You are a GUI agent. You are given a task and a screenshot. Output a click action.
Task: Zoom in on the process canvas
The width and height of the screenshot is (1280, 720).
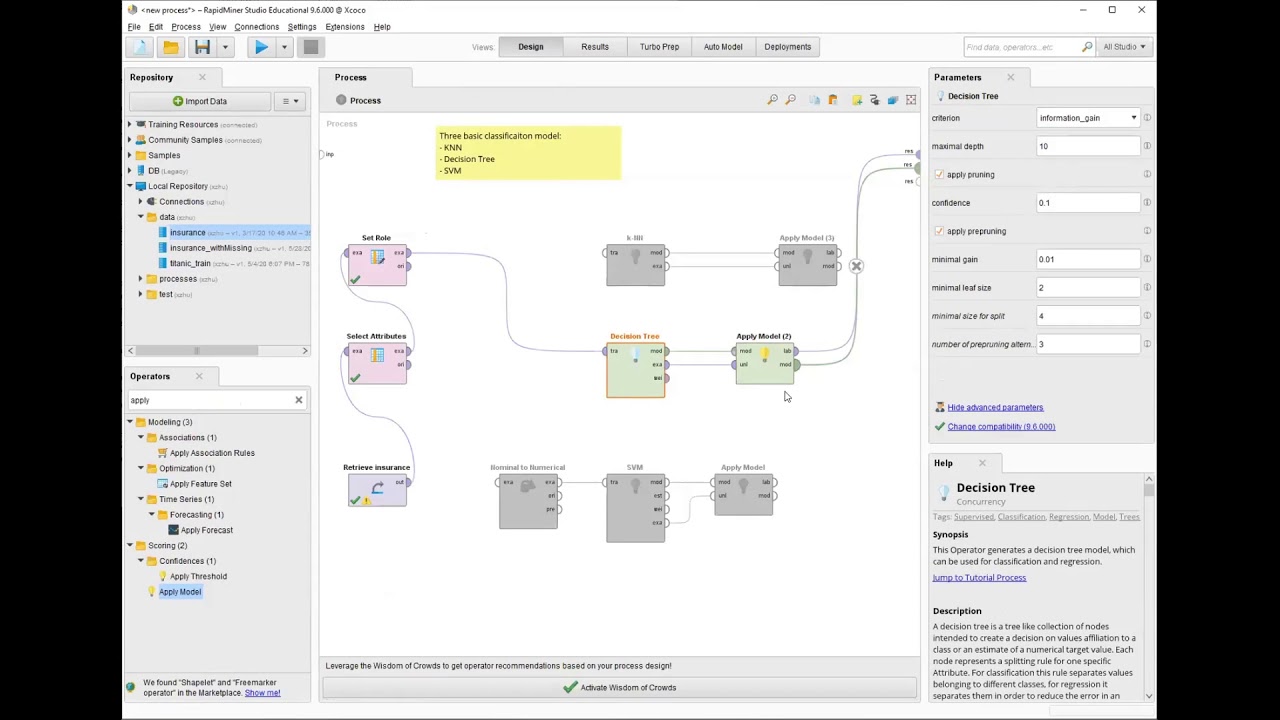click(772, 100)
